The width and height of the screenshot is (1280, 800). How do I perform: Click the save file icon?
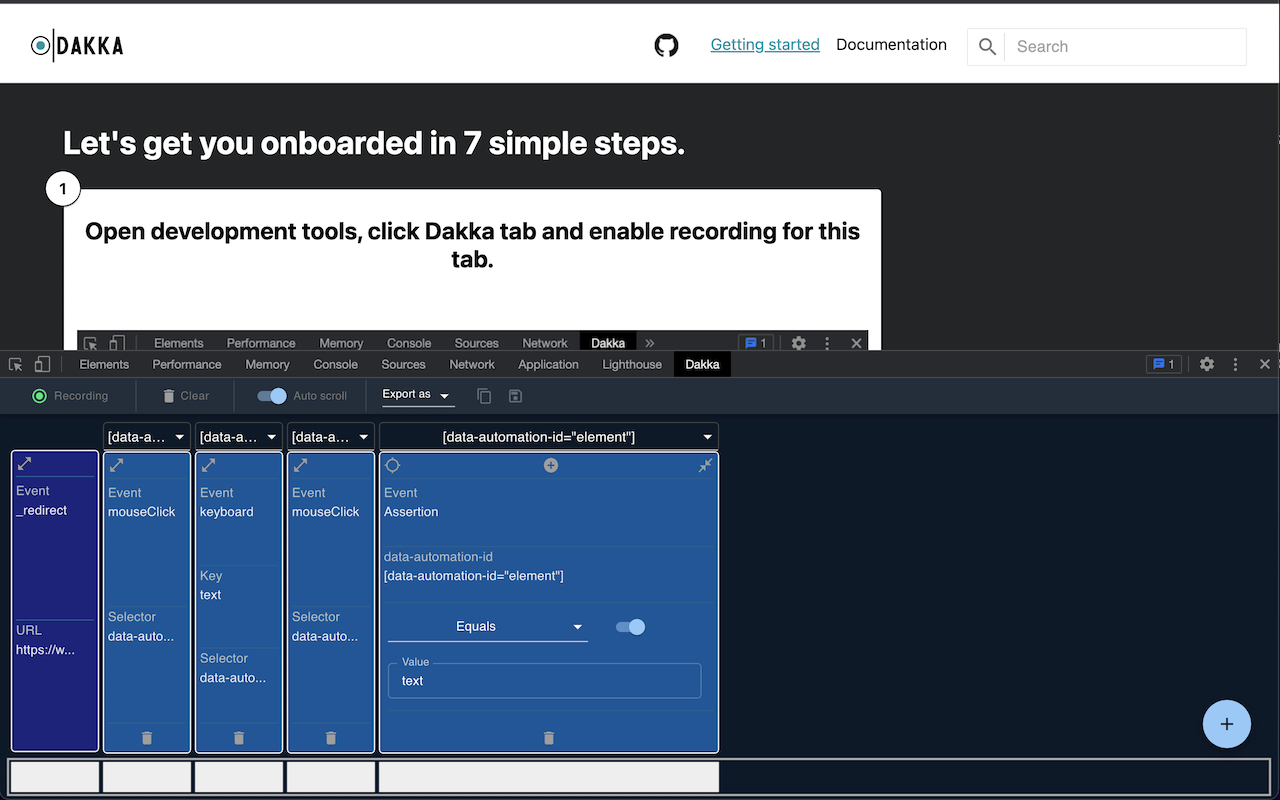515,396
